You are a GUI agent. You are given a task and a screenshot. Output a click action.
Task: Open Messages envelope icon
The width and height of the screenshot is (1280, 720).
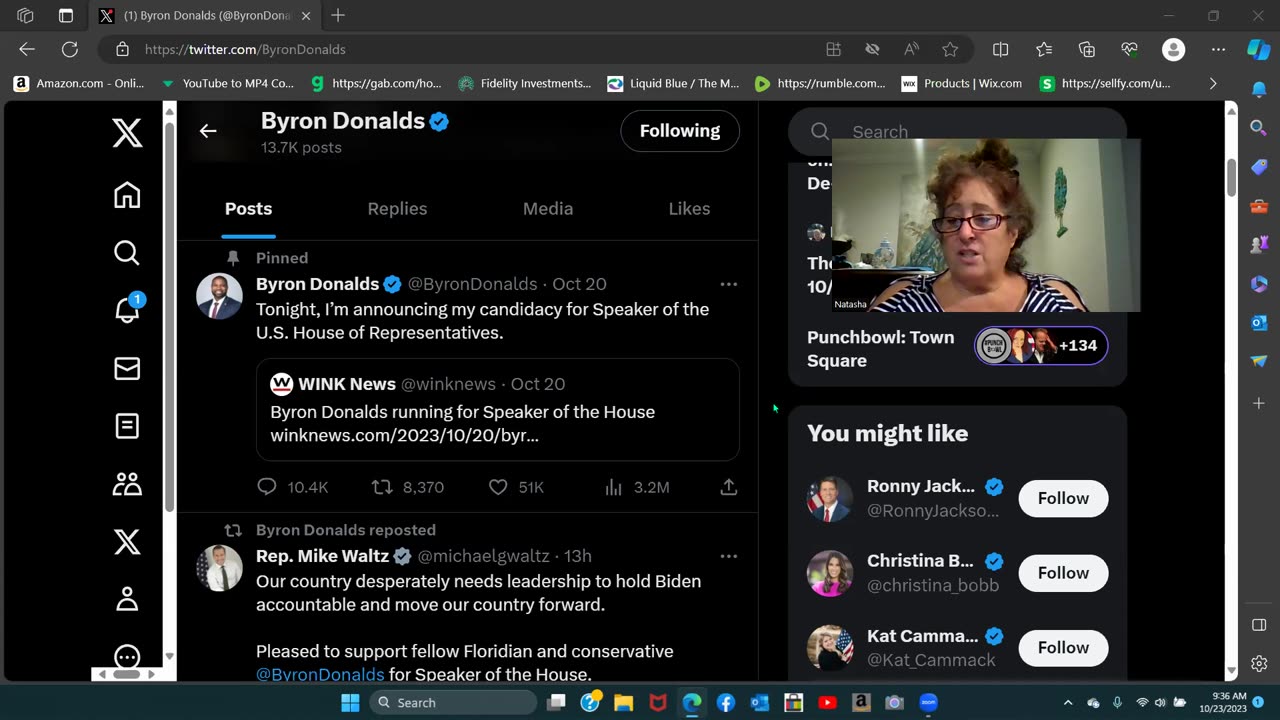(127, 369)
